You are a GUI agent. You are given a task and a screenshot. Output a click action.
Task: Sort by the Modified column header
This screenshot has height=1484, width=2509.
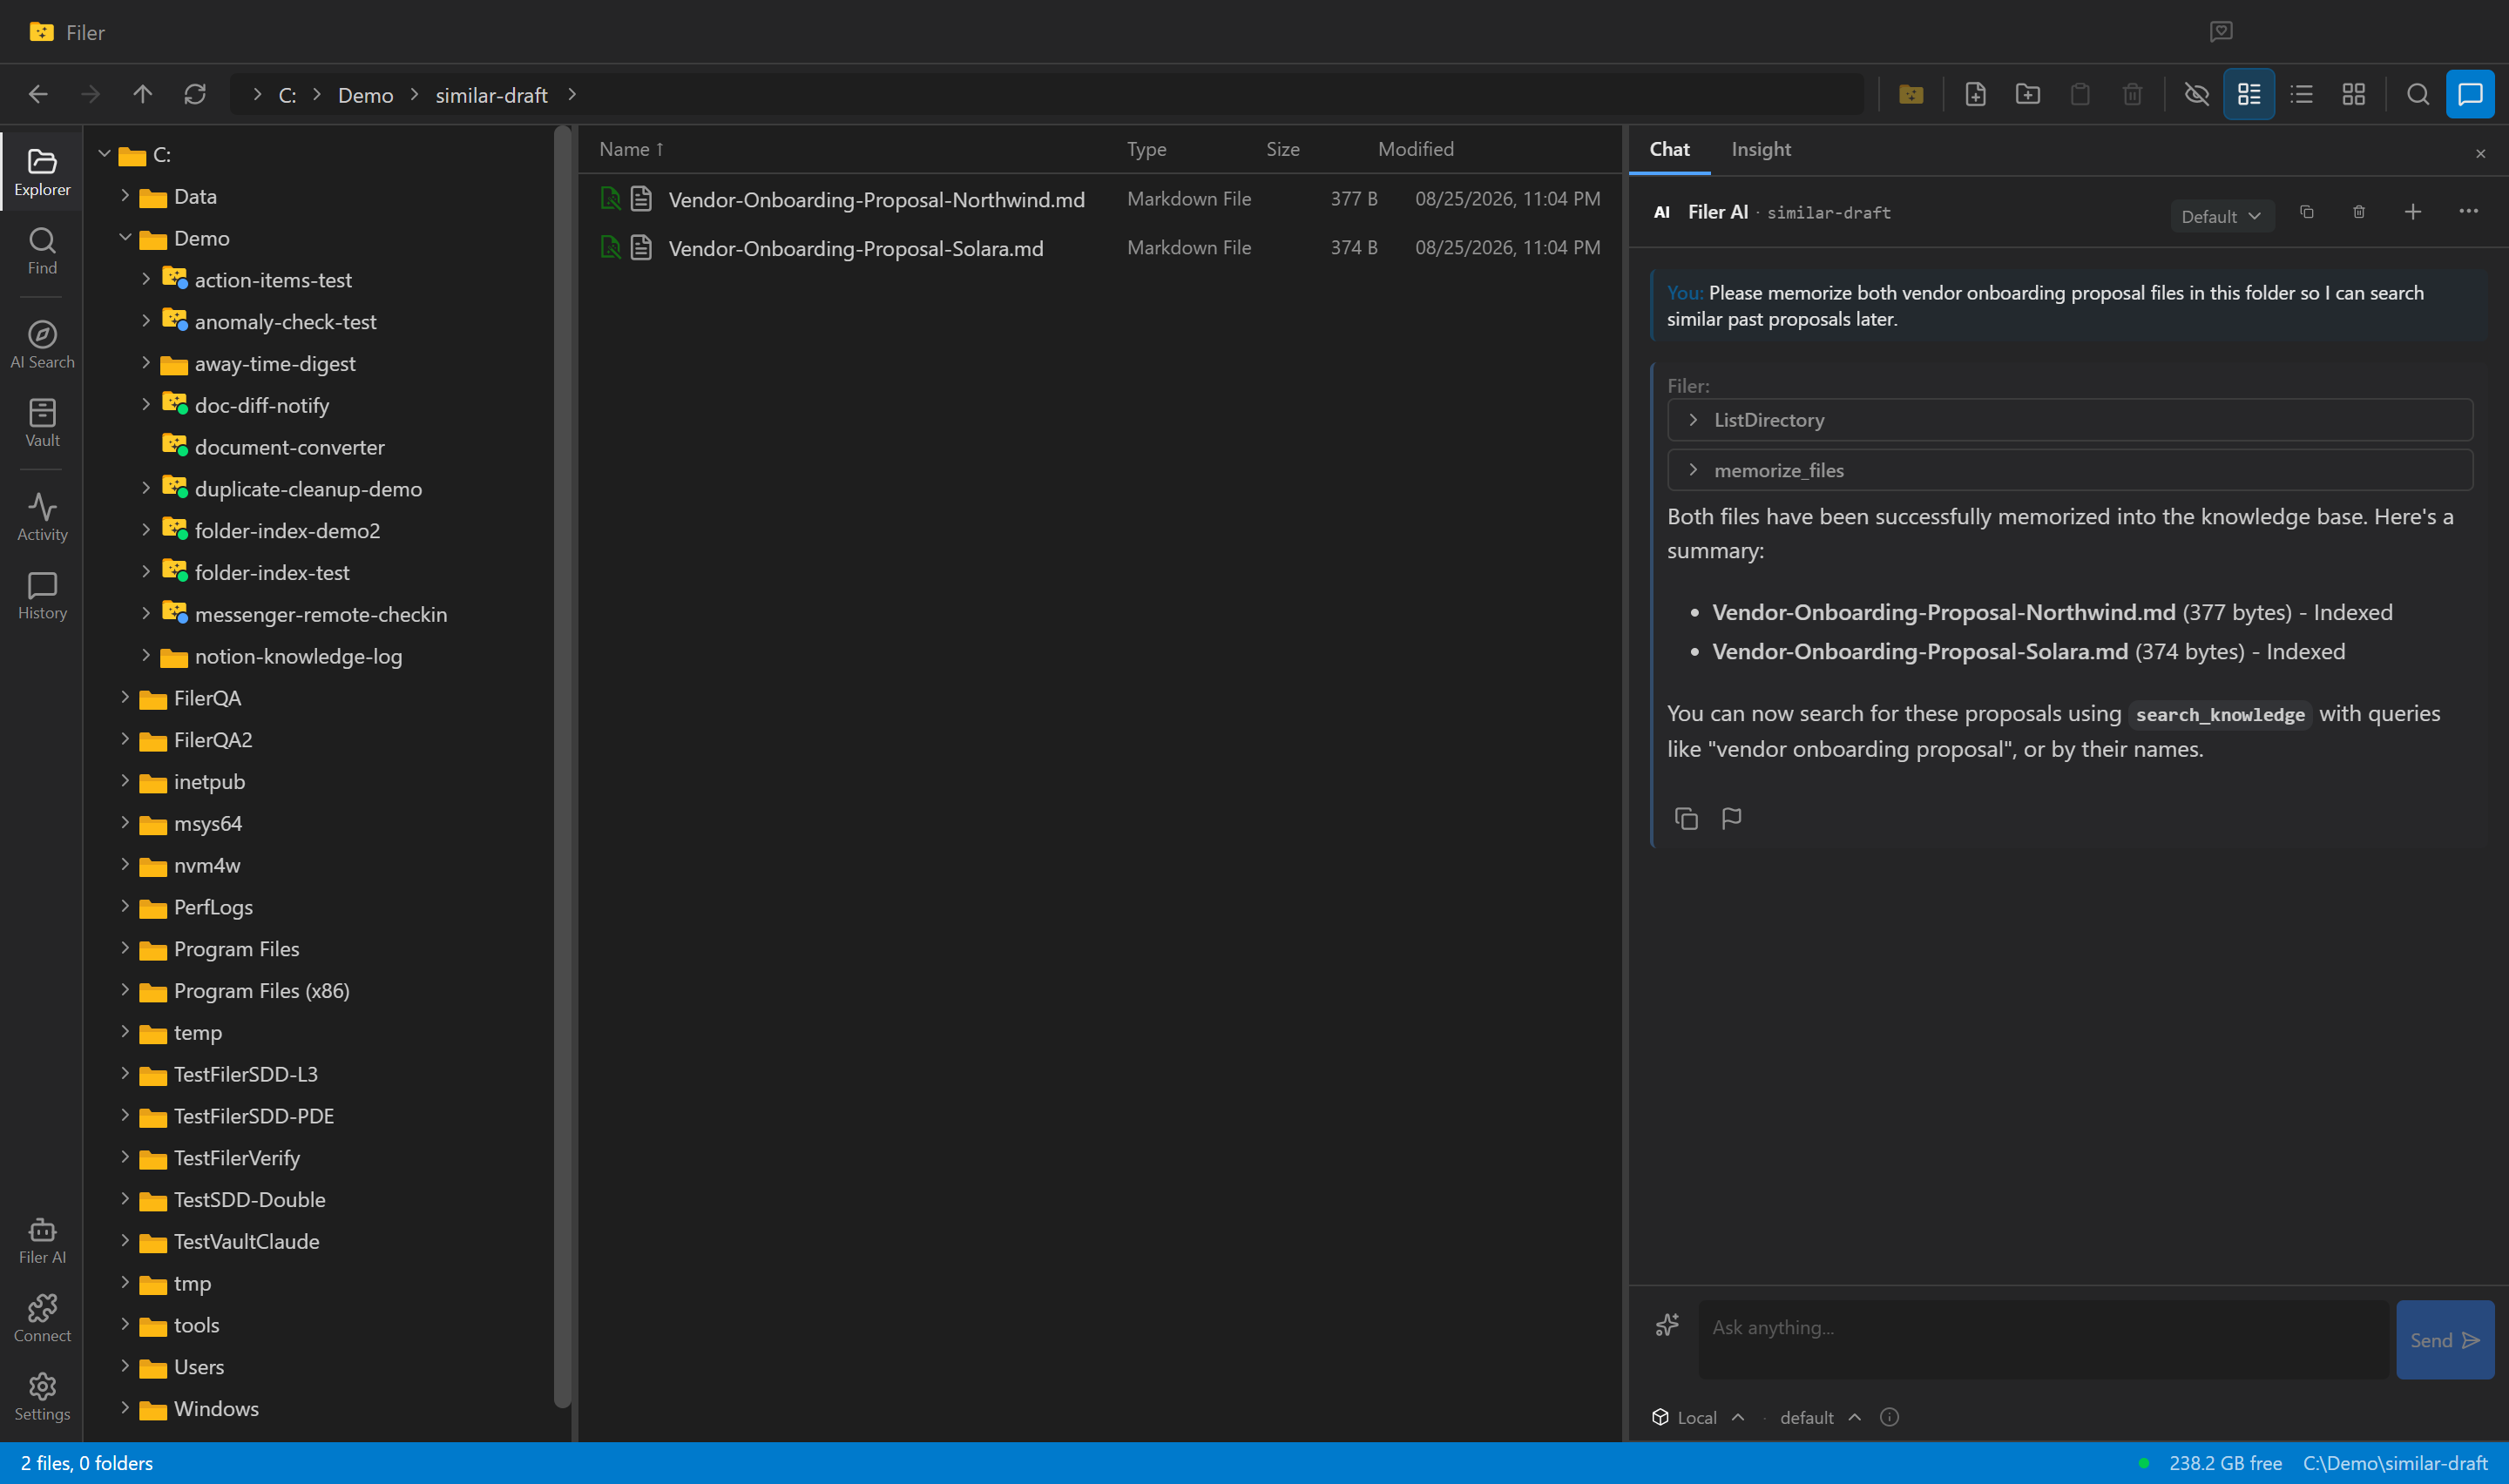point(1416,149)
